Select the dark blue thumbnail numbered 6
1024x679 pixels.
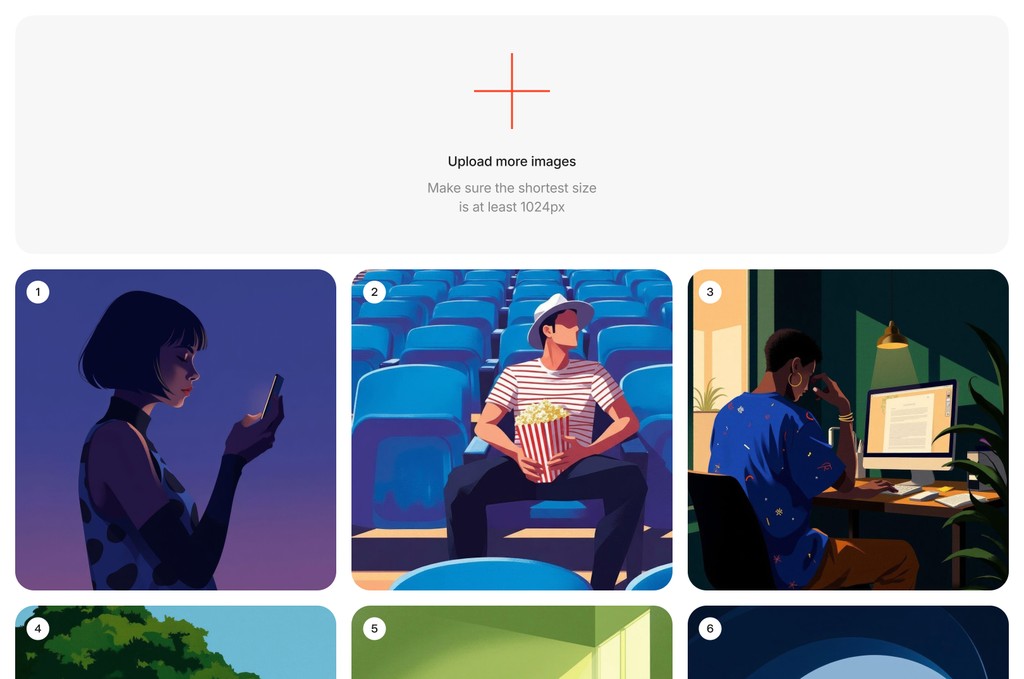click(x=848, y=642)
